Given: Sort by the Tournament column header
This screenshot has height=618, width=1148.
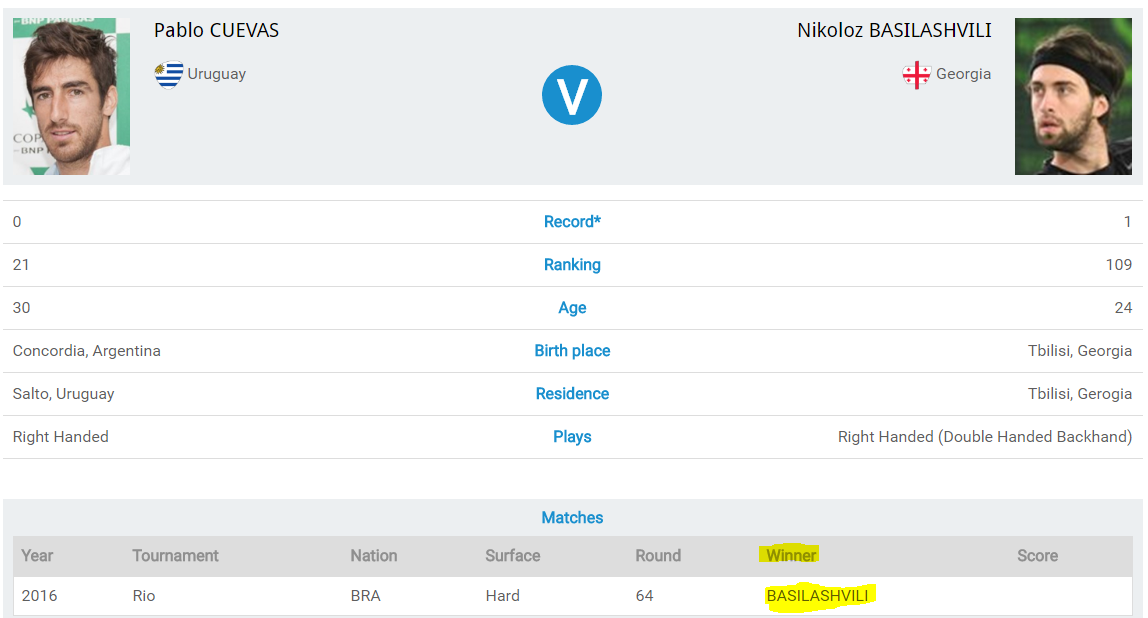Looking at the screenshot, I should coord(175,556).
